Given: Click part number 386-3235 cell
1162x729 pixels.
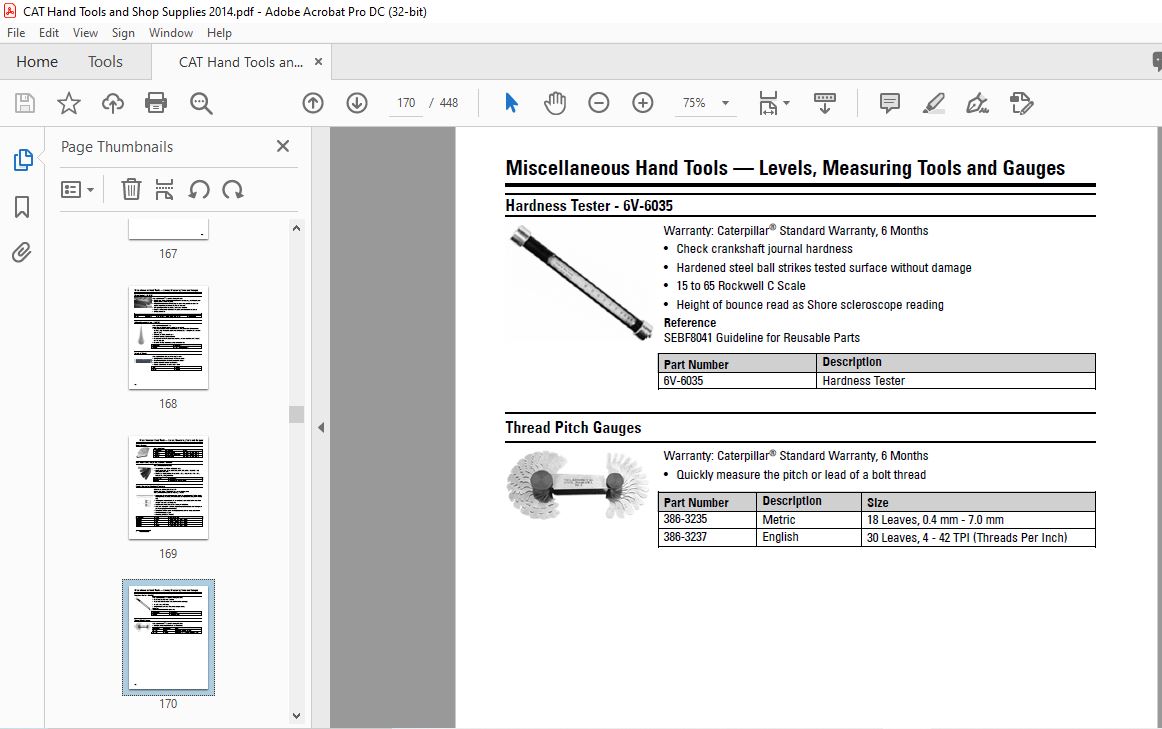Looking at the screenshot, I should pos(708,519).
